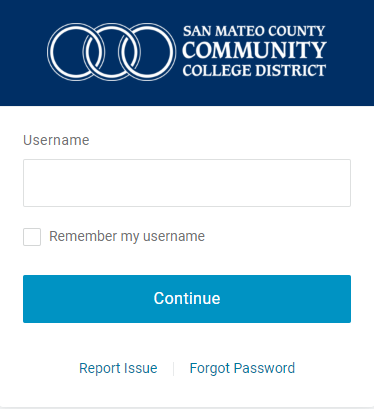Enable remembering username via the square box
This screenshot has width=374, height=409.
pos(32,237)
